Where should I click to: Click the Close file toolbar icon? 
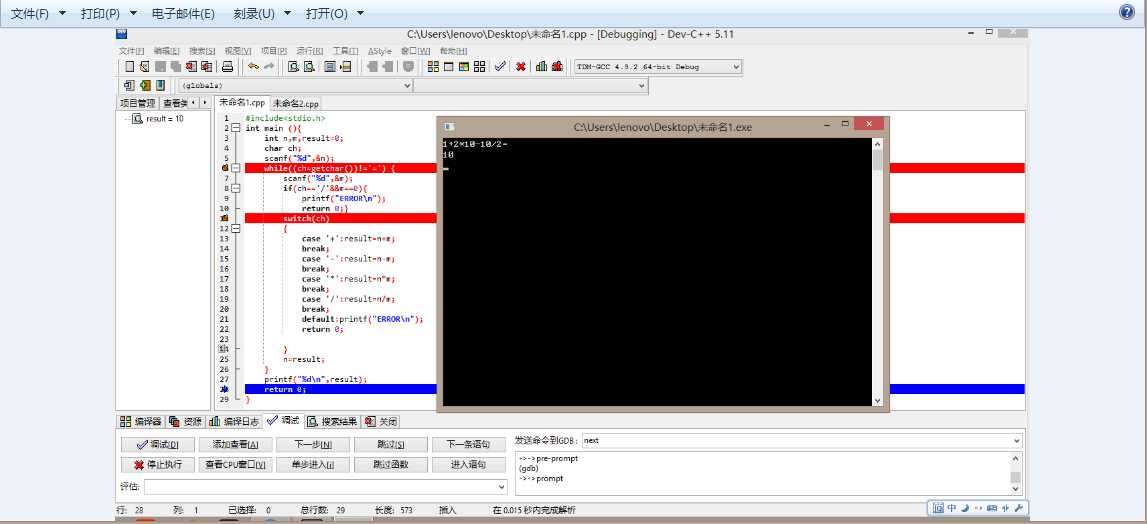click(192, 67)
